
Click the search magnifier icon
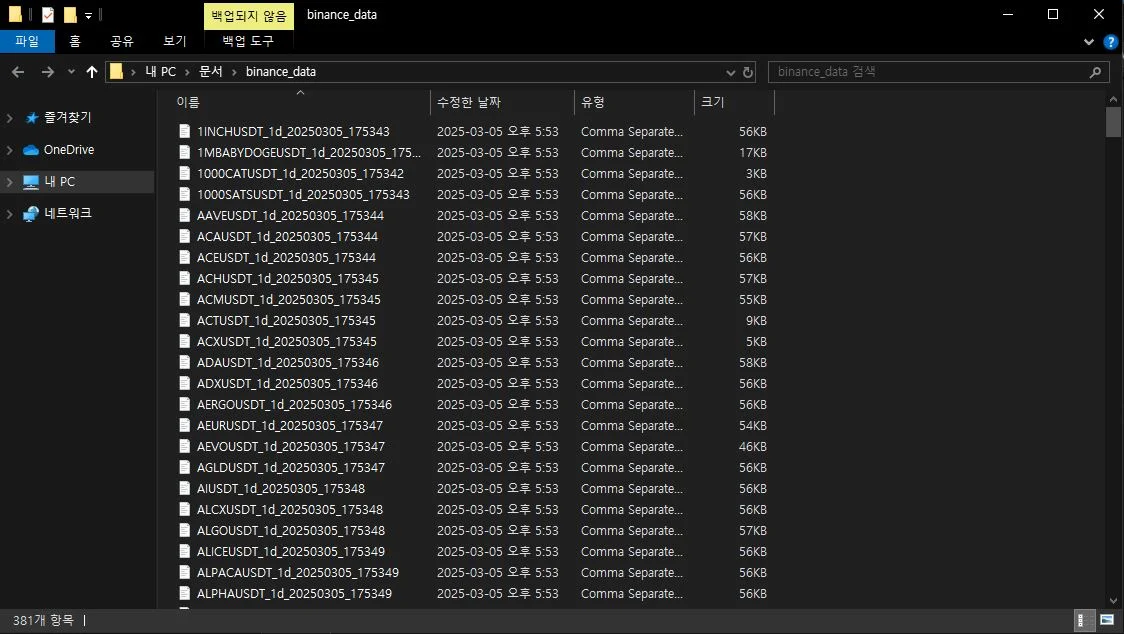click(x=1095, y=72)
